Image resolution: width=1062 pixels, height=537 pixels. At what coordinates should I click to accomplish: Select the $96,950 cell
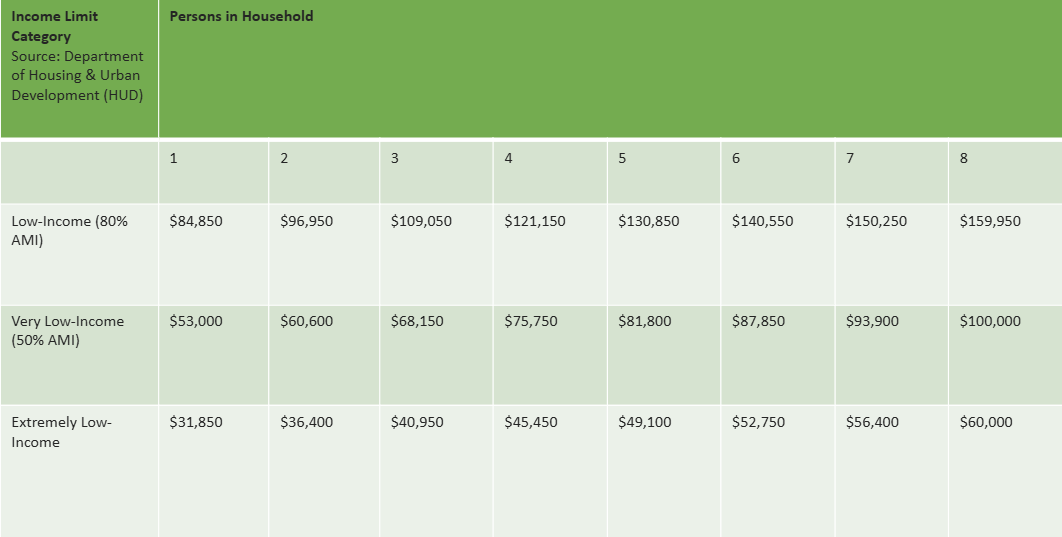click(307, 221)
